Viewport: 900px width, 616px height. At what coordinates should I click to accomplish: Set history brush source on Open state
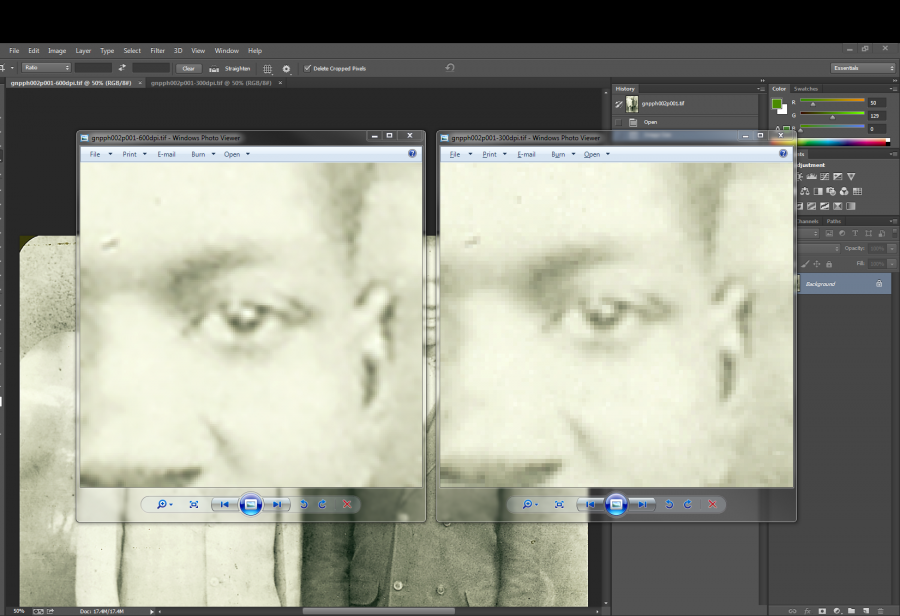[x=619, y=122]
